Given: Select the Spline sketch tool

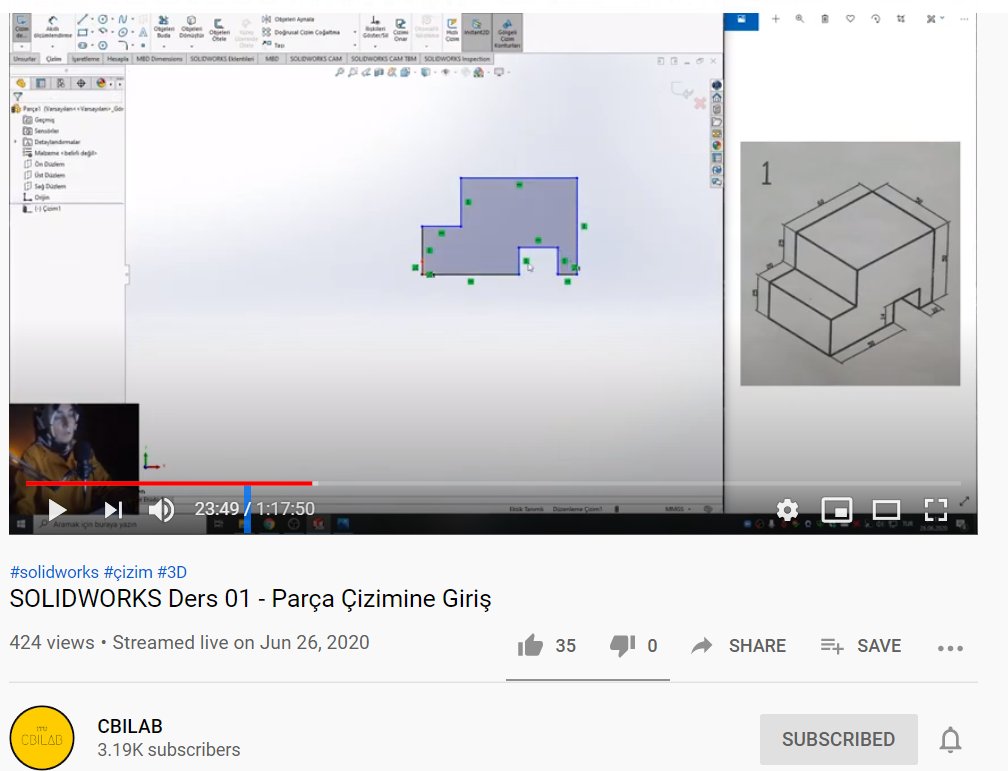Looking at the screenshot, I should [x=123, y=20].
